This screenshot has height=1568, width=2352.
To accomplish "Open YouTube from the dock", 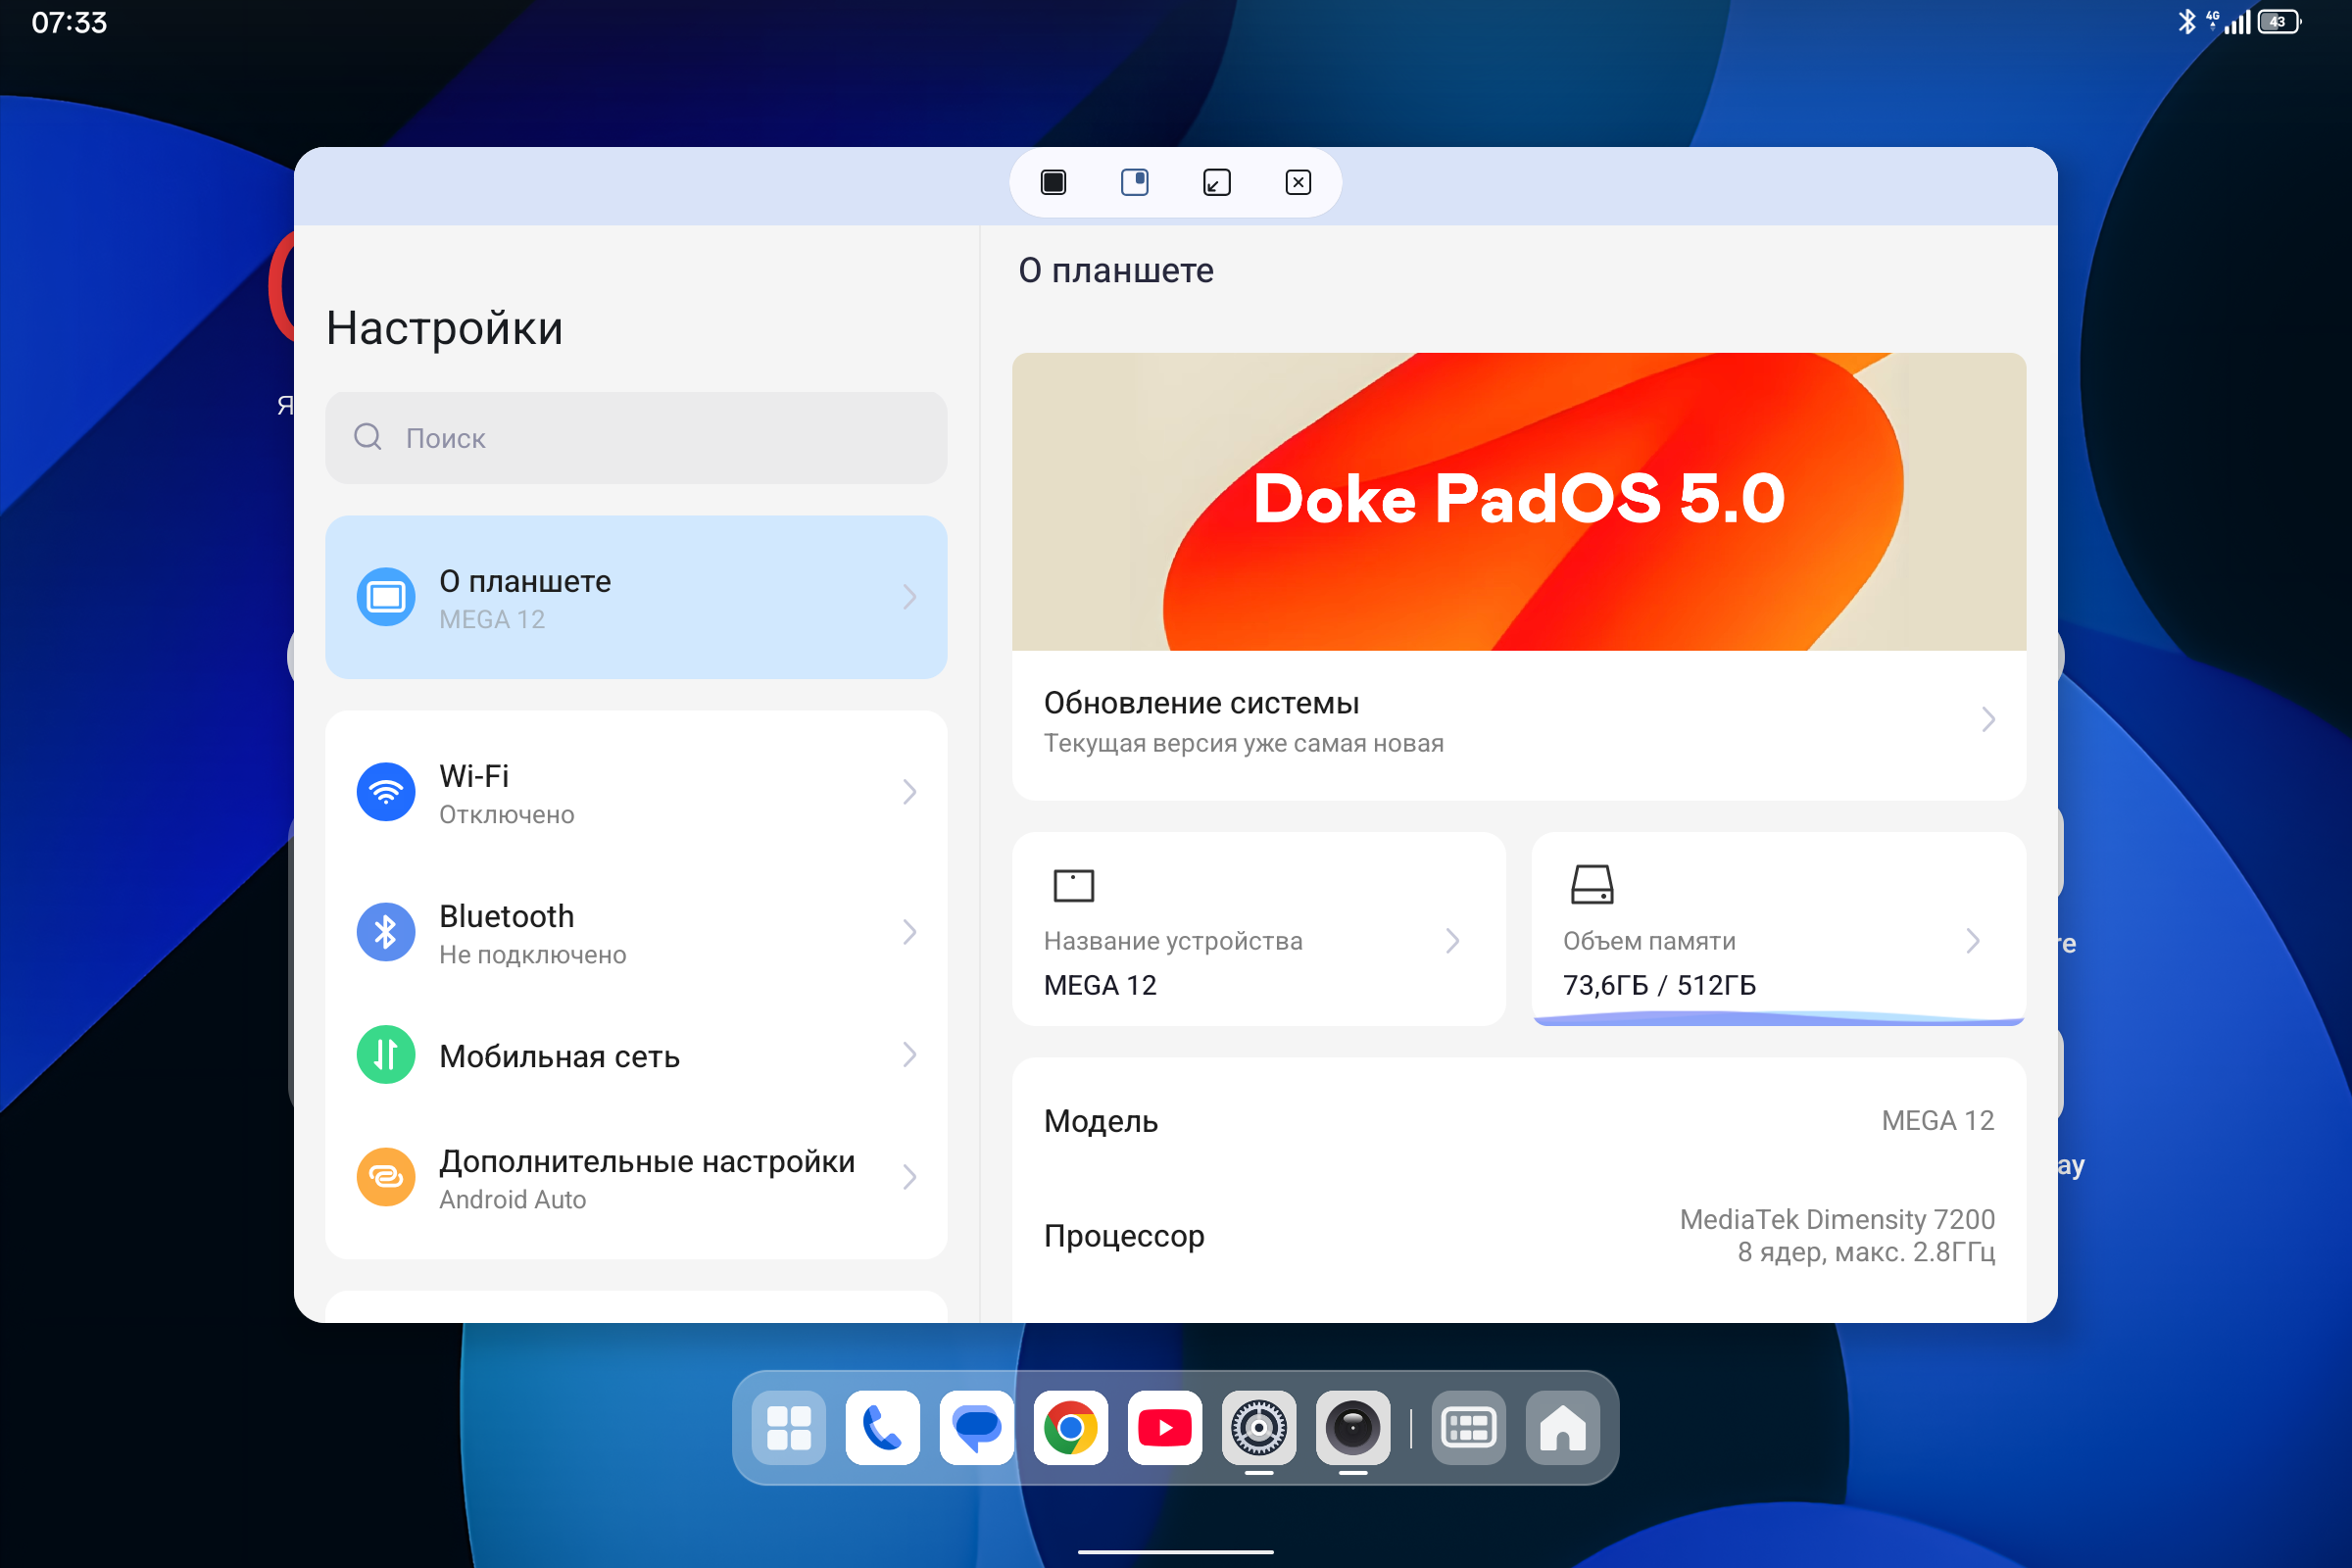I will (x=1164, y=1427).
